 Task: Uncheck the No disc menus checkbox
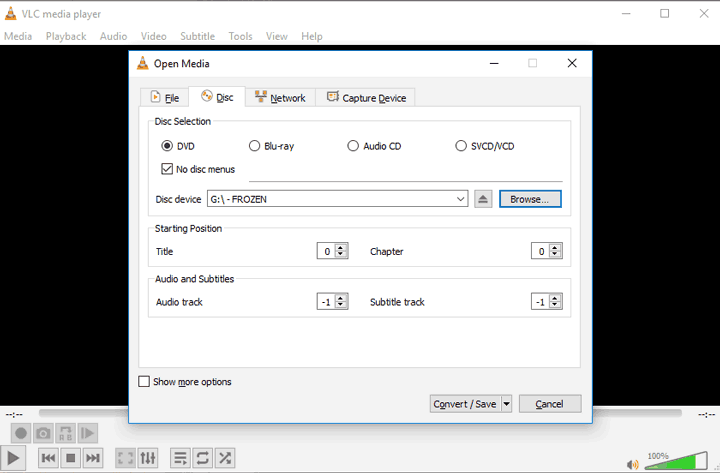click(x=167, y=169)
